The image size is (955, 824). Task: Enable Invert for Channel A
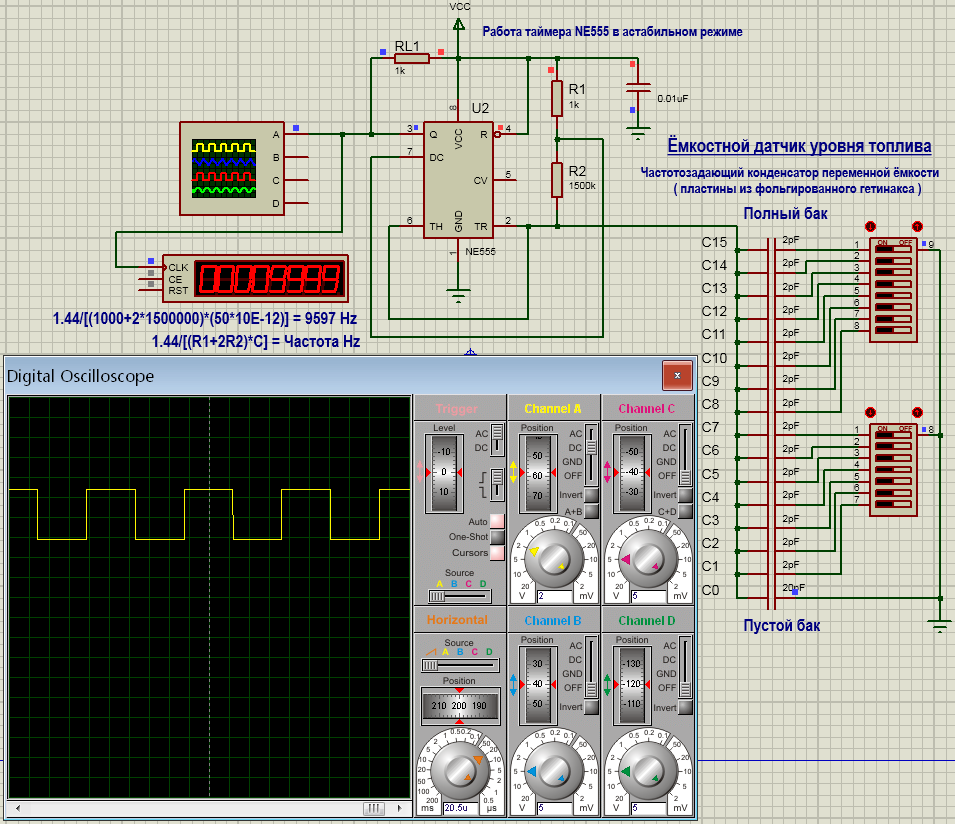click(592, 496)
